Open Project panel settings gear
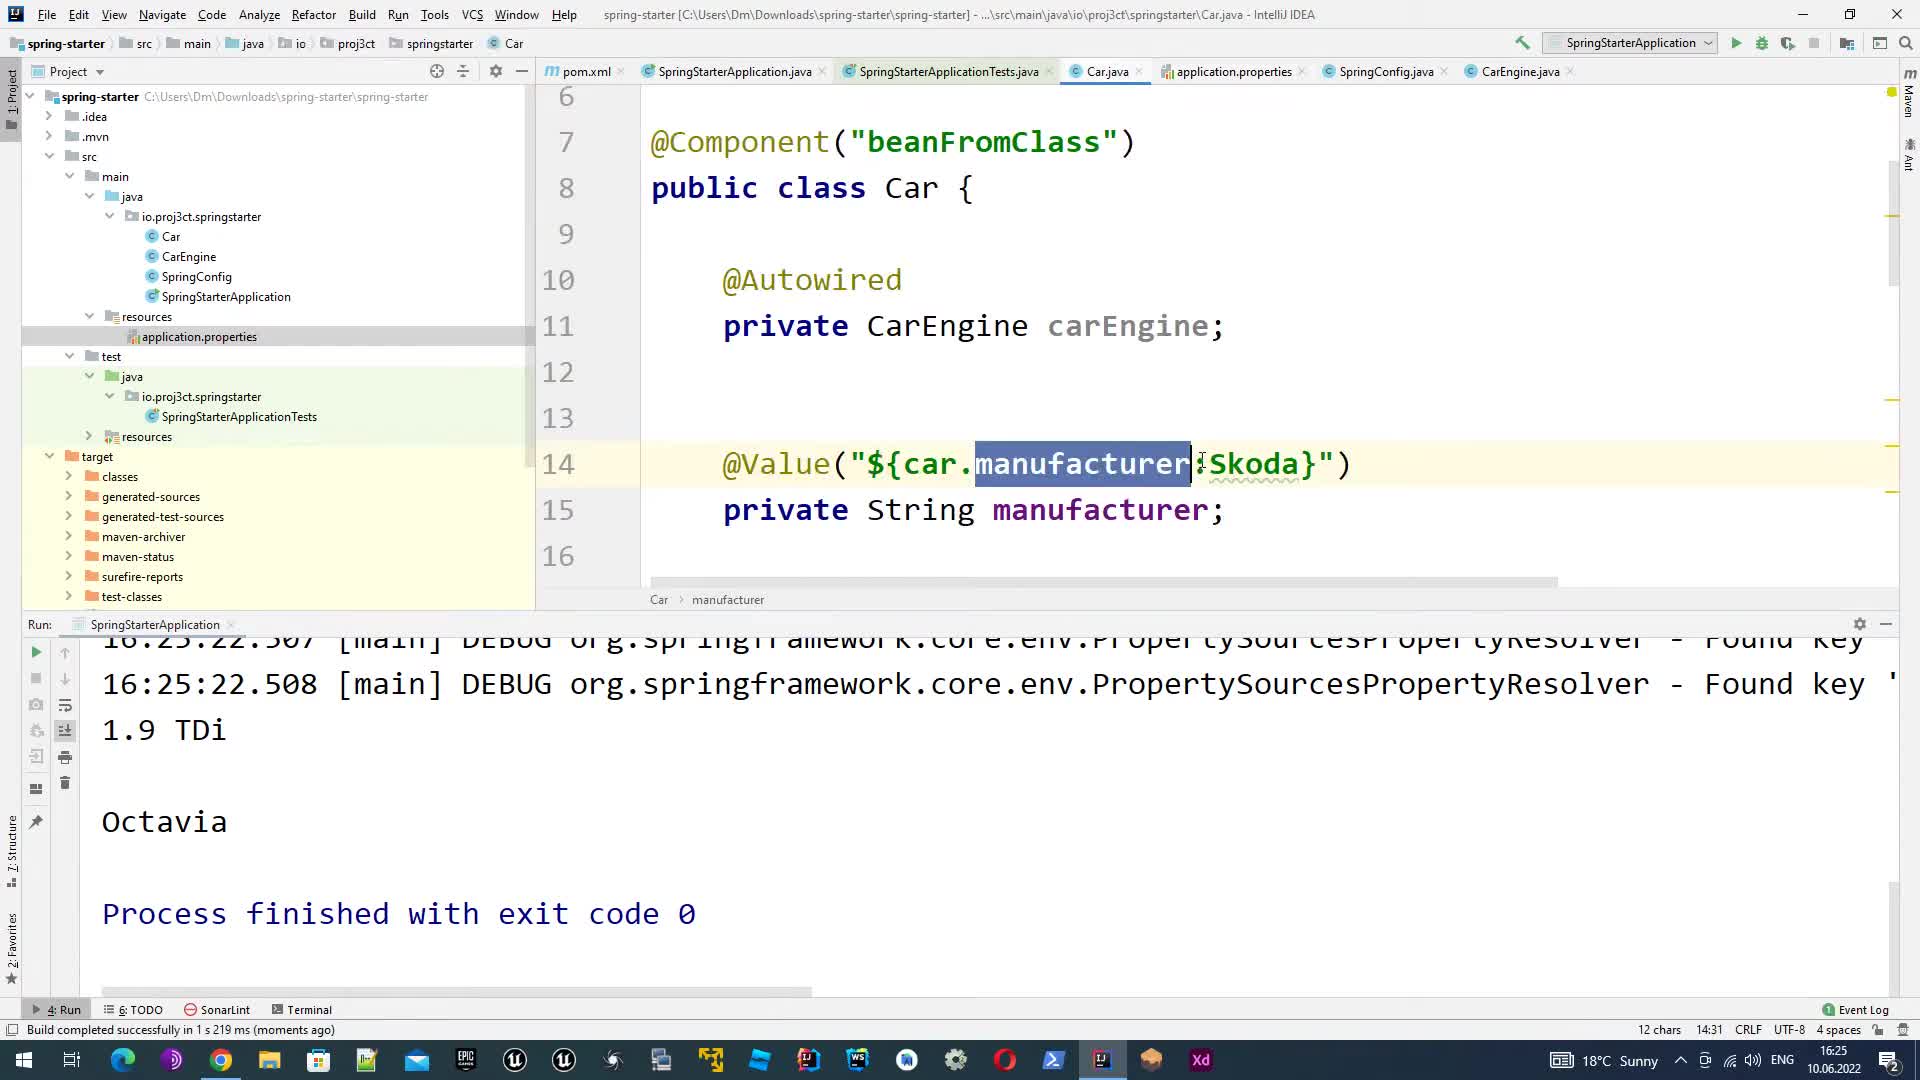The image size is (1920, 1080). 496,71
